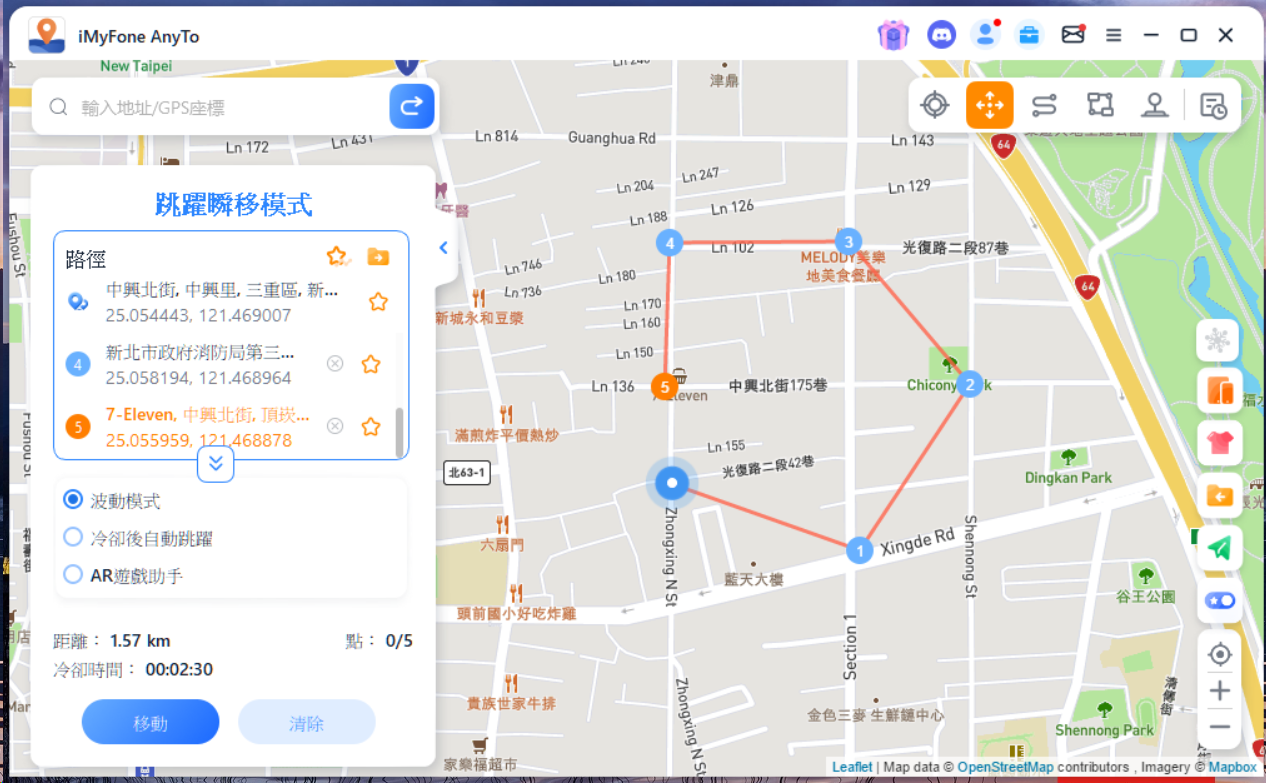Select the jump teleport mode icon
This screenshot has width=1266, height=783.
(x=989, y=105)
